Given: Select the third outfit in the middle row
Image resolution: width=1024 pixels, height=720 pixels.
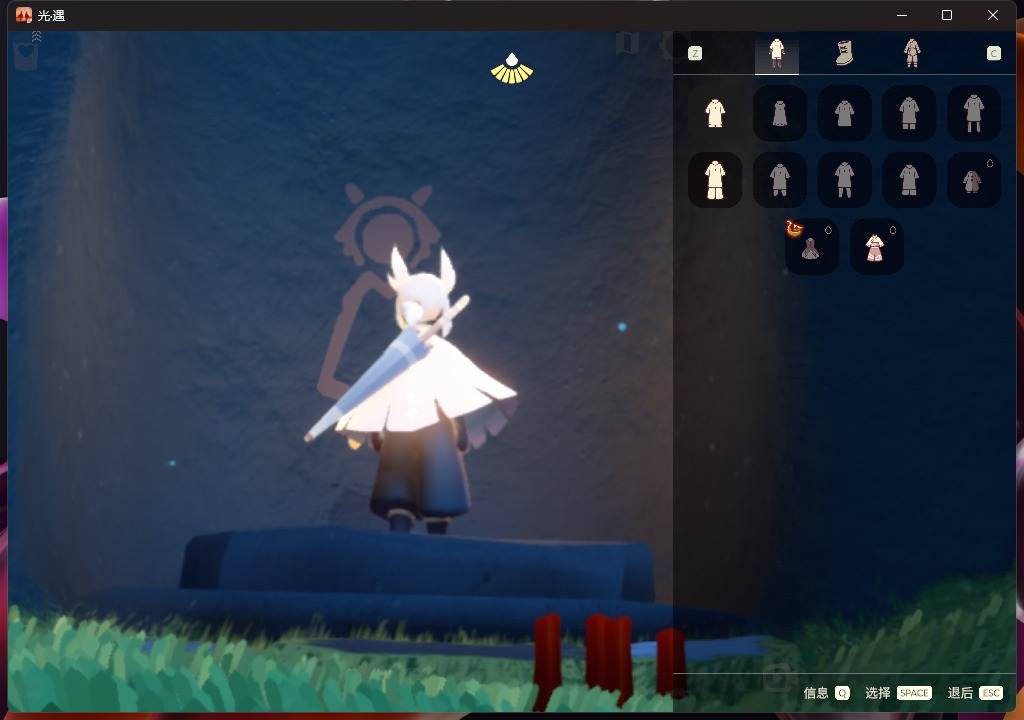Looking at the screenshot, I should [844, 180].
